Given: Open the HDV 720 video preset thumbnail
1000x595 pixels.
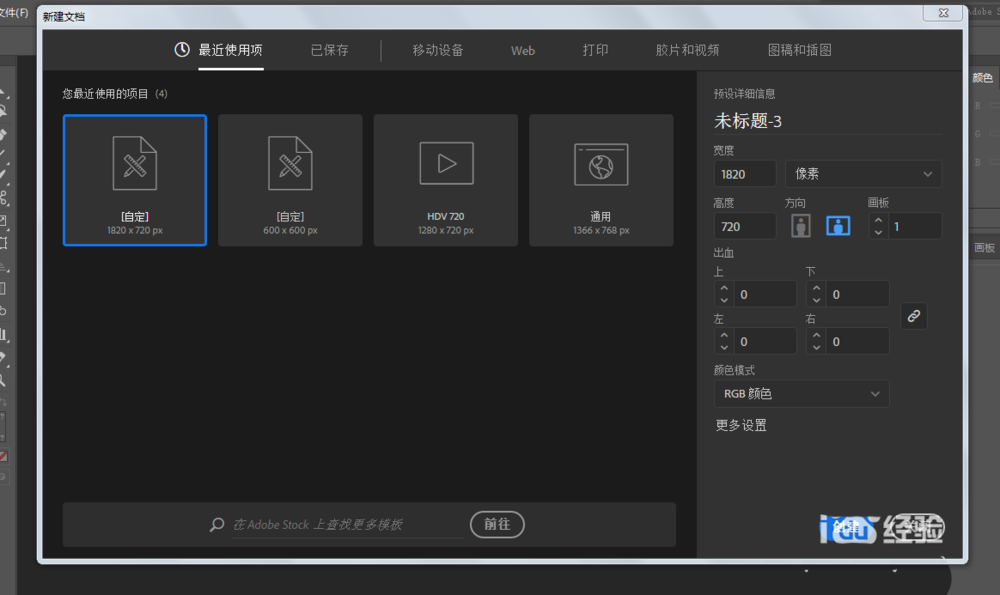Looking at the screenshot, I should tap(445, 180).
